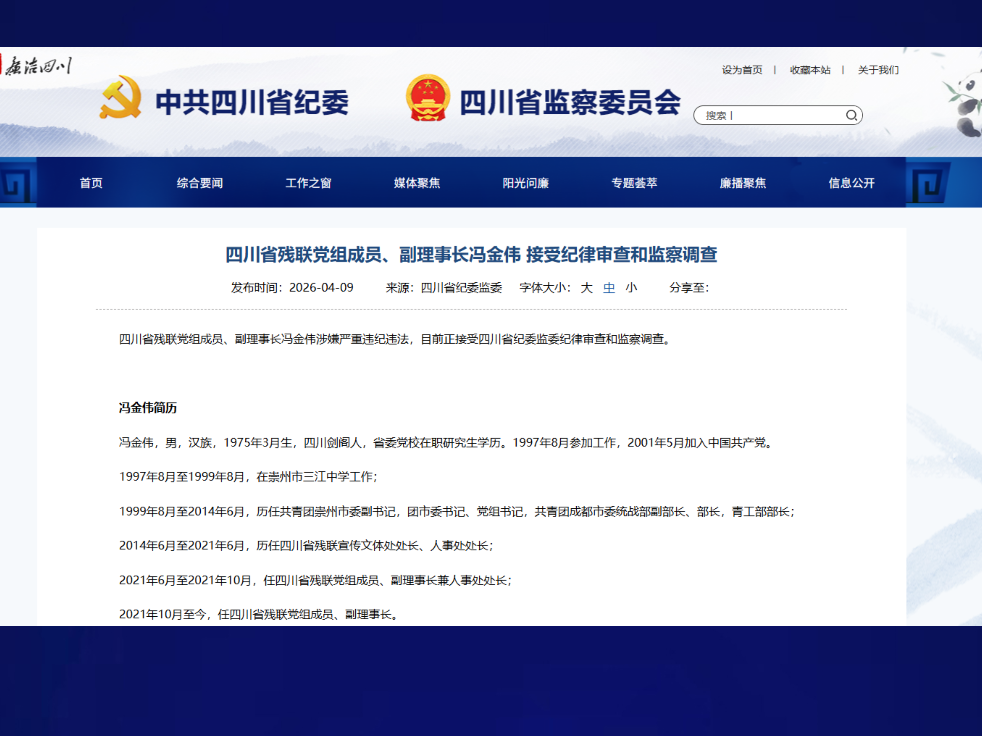Click the article headline about 冯金伟

pos(471,256)
